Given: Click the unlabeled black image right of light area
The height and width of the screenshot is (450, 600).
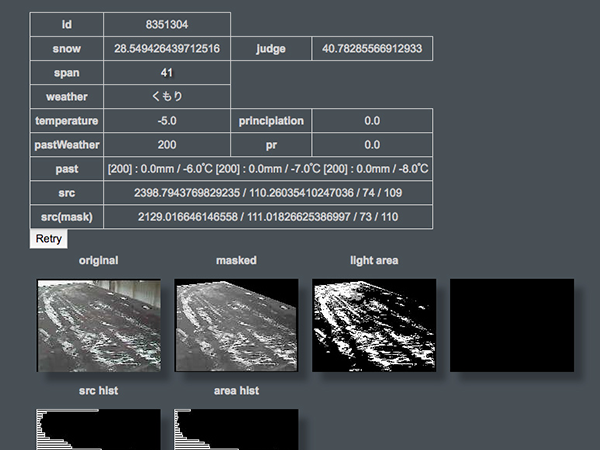Looking at the screenshot, I should (512, 326).
